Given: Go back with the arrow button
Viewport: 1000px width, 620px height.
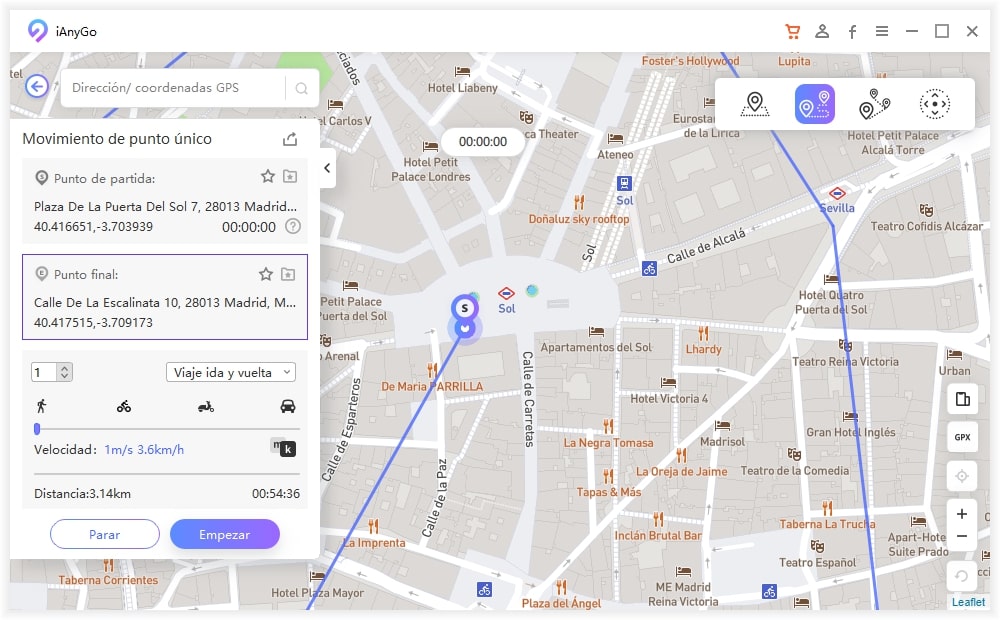Looking at the screenshot, I should pyautogui.click(x=38, y=86).
